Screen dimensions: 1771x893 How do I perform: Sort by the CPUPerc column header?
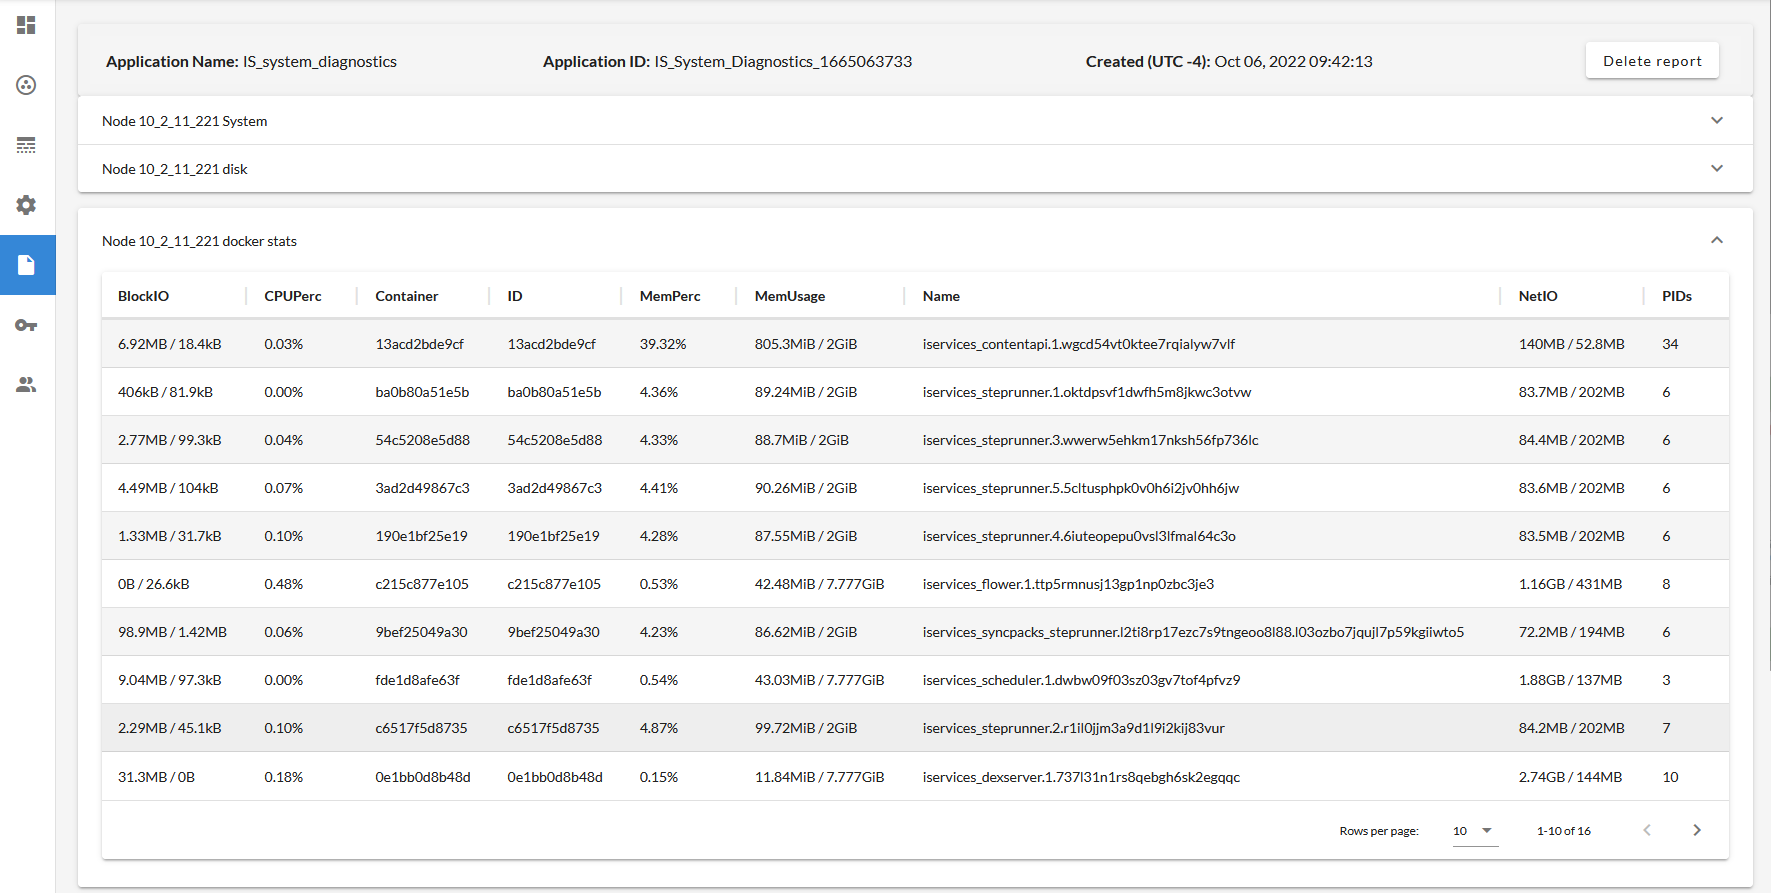[x=293, y=296]
